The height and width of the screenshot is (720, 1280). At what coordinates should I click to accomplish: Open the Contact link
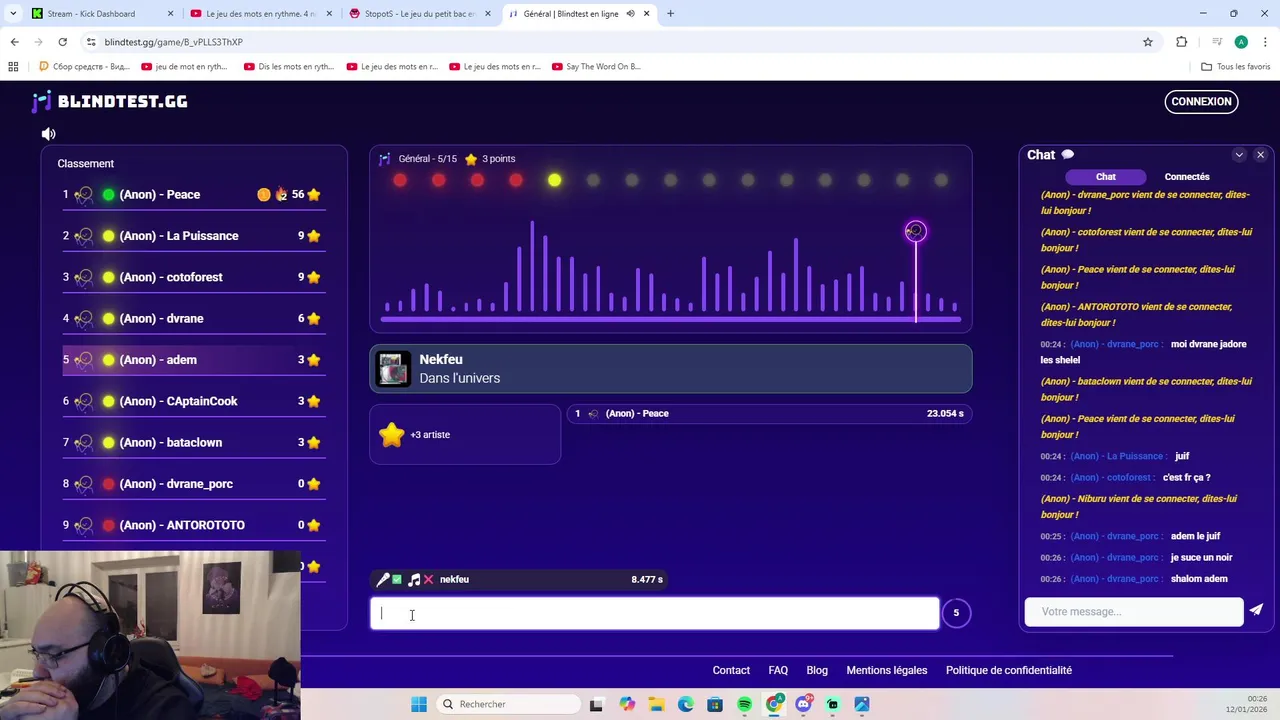click(x=731, y=670)
